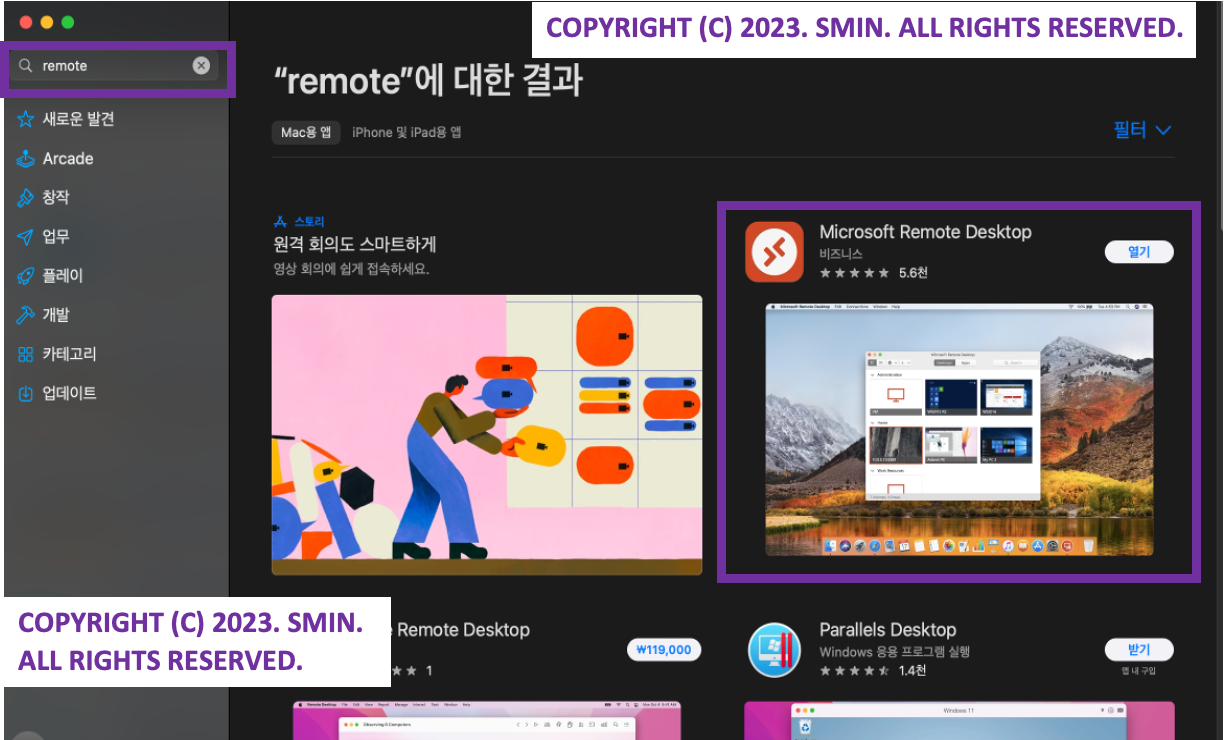1224x740 pixels.
Task: Click the green maximize window button
Action: (x=68, y=22)
